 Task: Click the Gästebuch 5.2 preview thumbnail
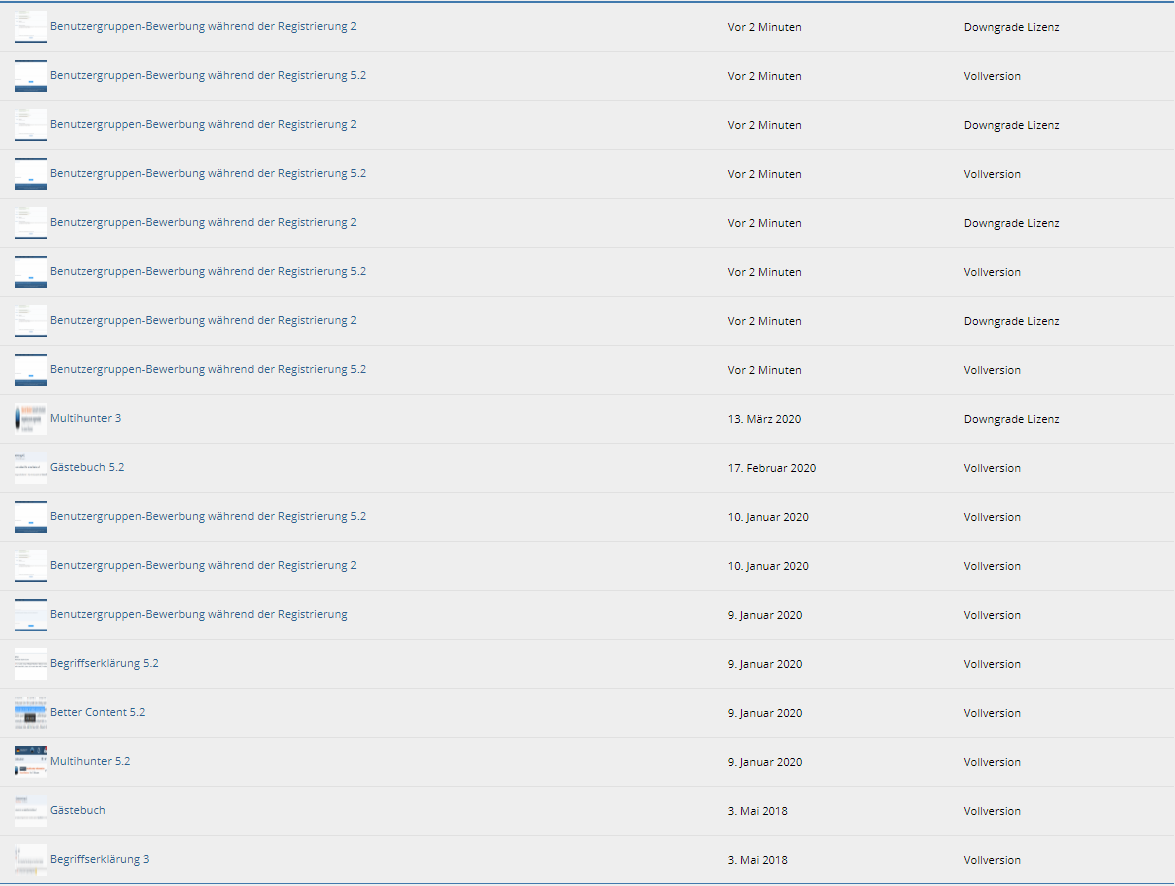(x=30, y=468)
